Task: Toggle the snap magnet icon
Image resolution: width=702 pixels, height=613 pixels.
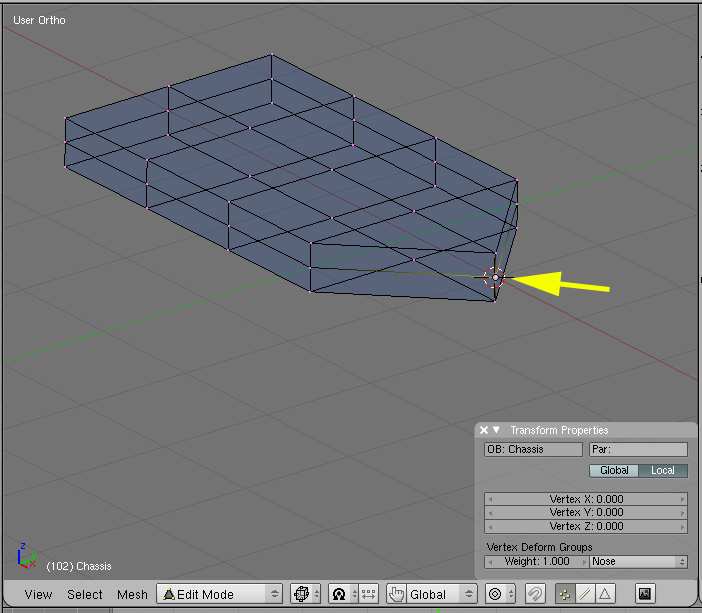Action: pos(535,594)
